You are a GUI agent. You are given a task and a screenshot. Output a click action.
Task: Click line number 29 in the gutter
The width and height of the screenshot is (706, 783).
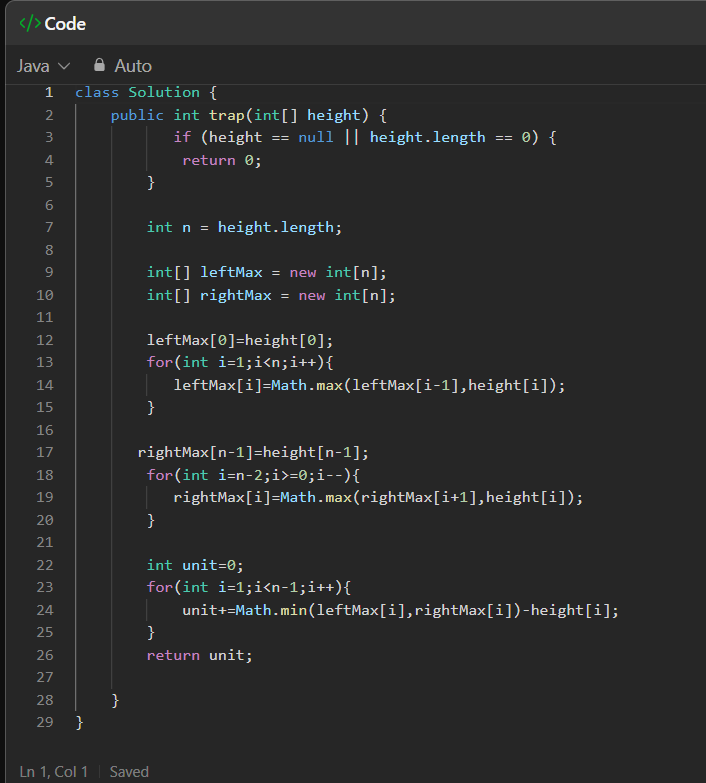44,722
